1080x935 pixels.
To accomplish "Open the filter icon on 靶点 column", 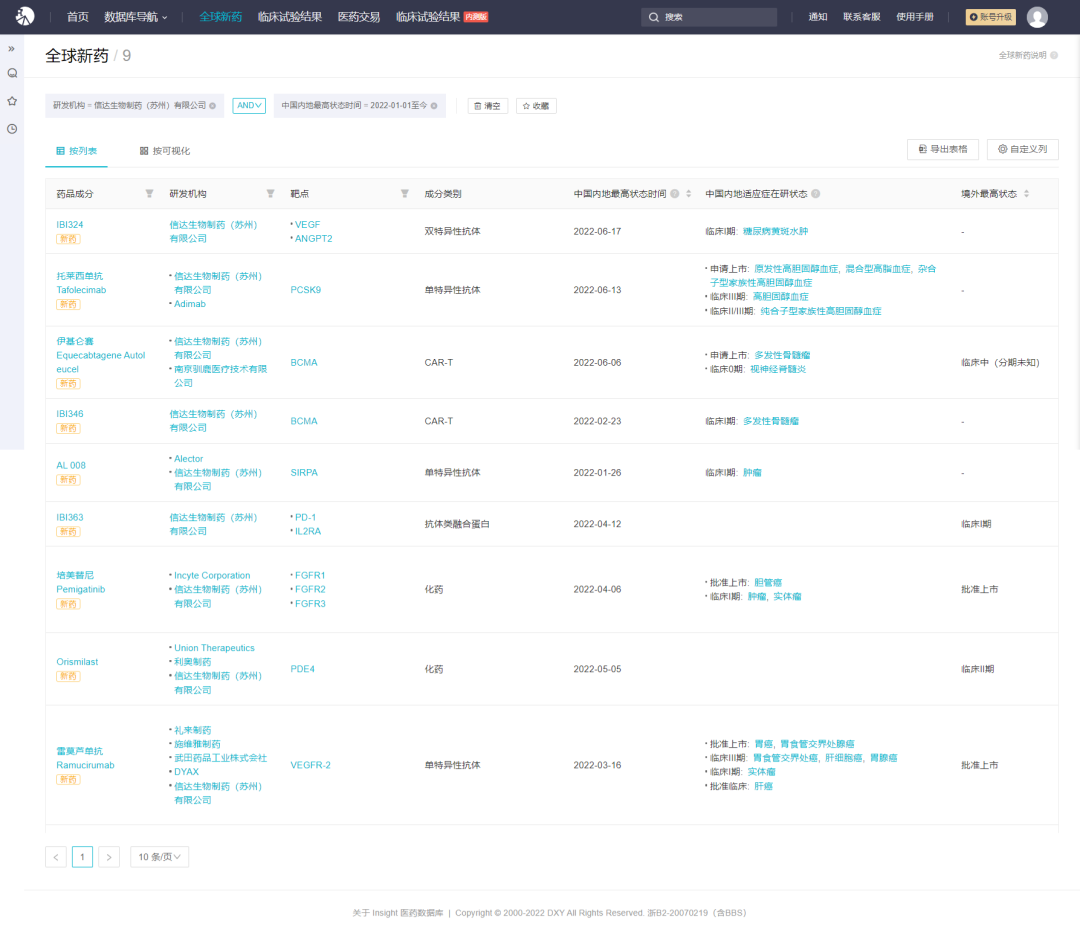I will click(405, 194).
